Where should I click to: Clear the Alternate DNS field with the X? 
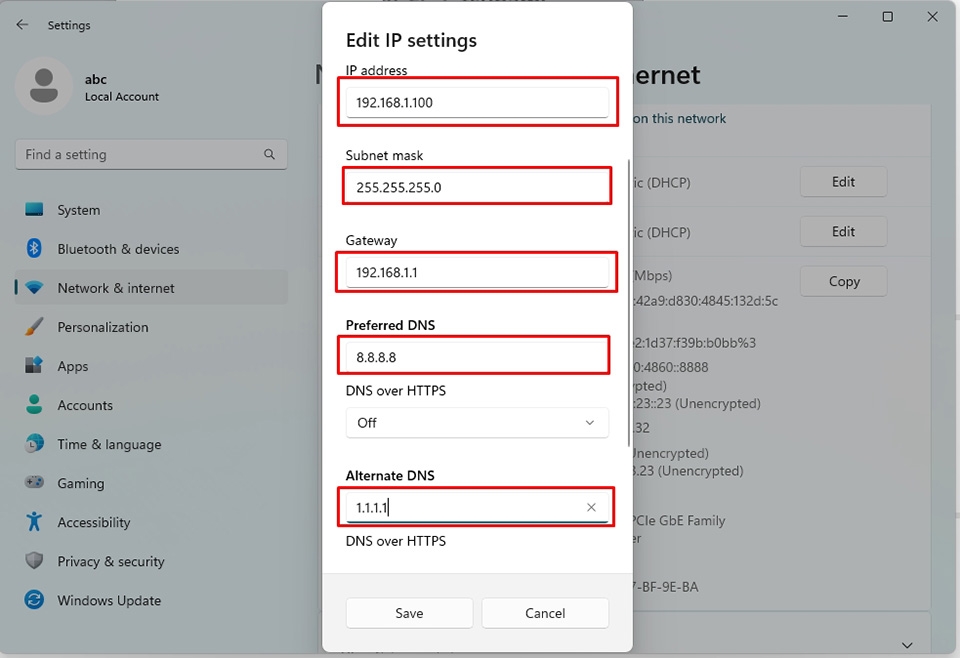[x=591, y=507]
